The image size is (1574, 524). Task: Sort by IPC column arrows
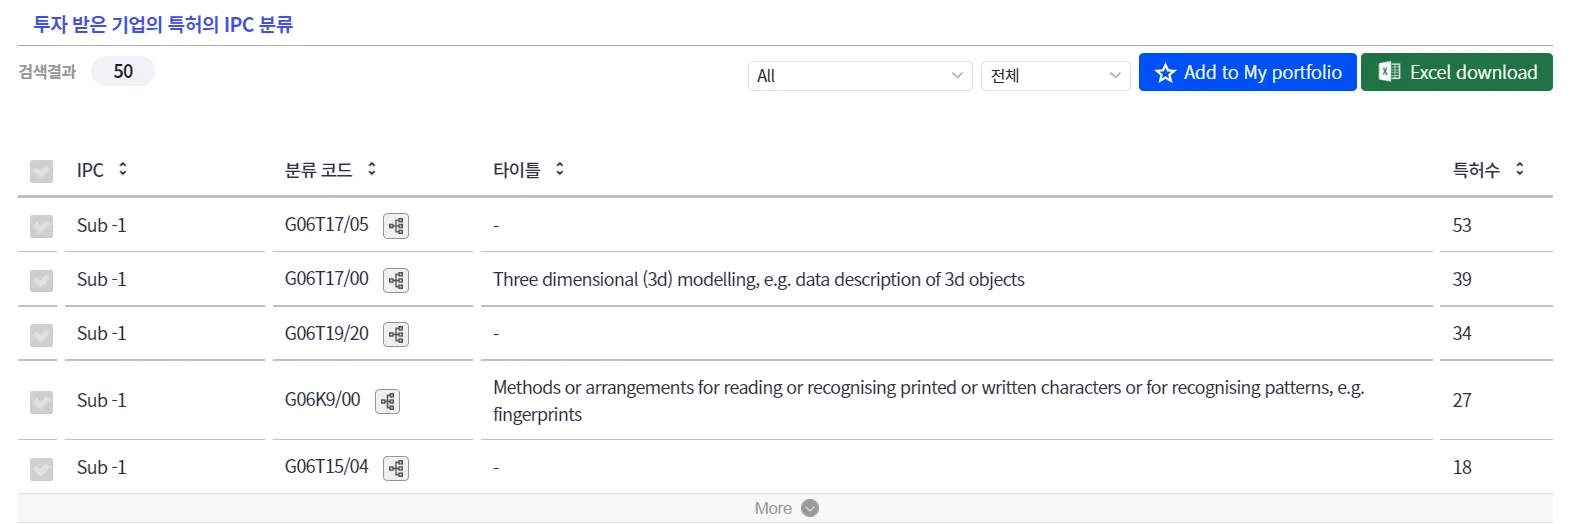point(123,169)
